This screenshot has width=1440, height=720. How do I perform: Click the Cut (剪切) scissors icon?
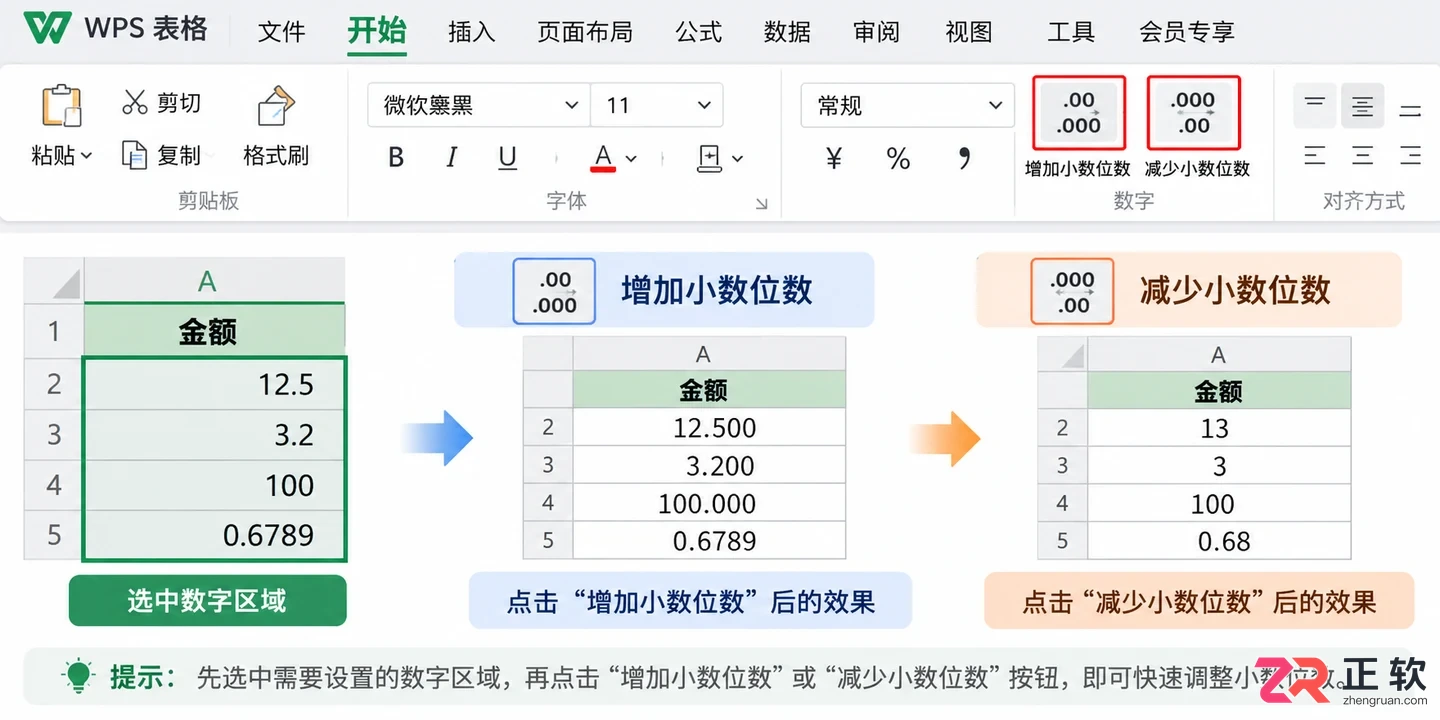(x=134, y=102)
